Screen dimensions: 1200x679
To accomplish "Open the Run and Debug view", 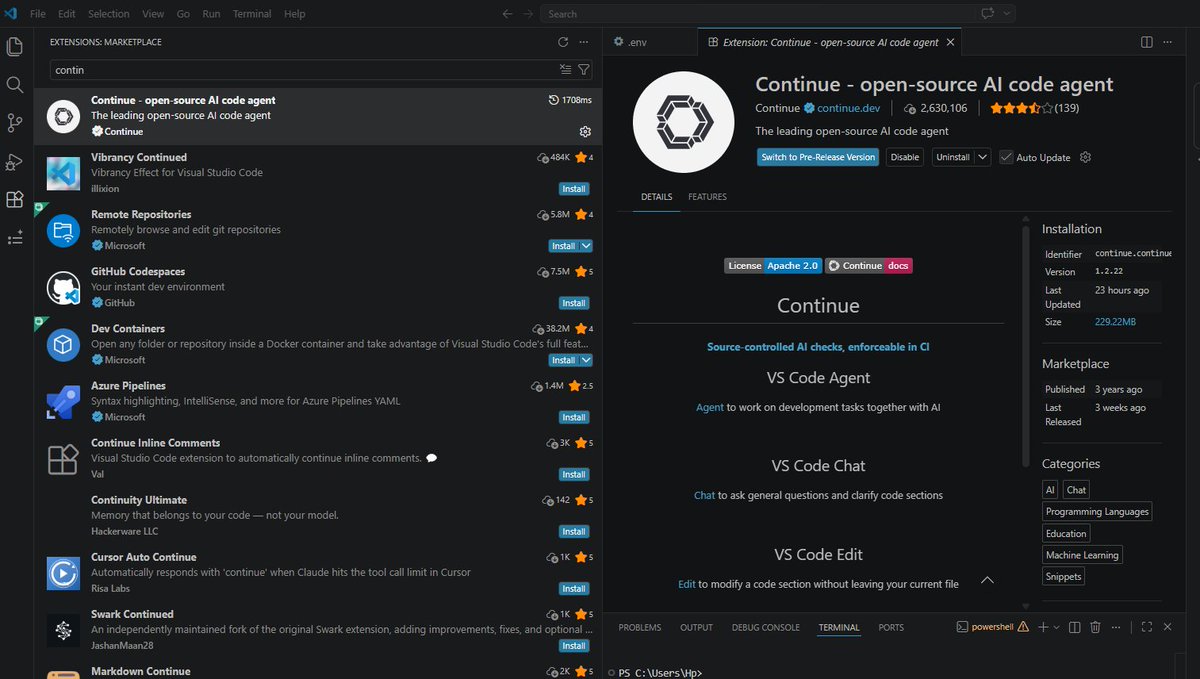I will (x=15, y=161).
